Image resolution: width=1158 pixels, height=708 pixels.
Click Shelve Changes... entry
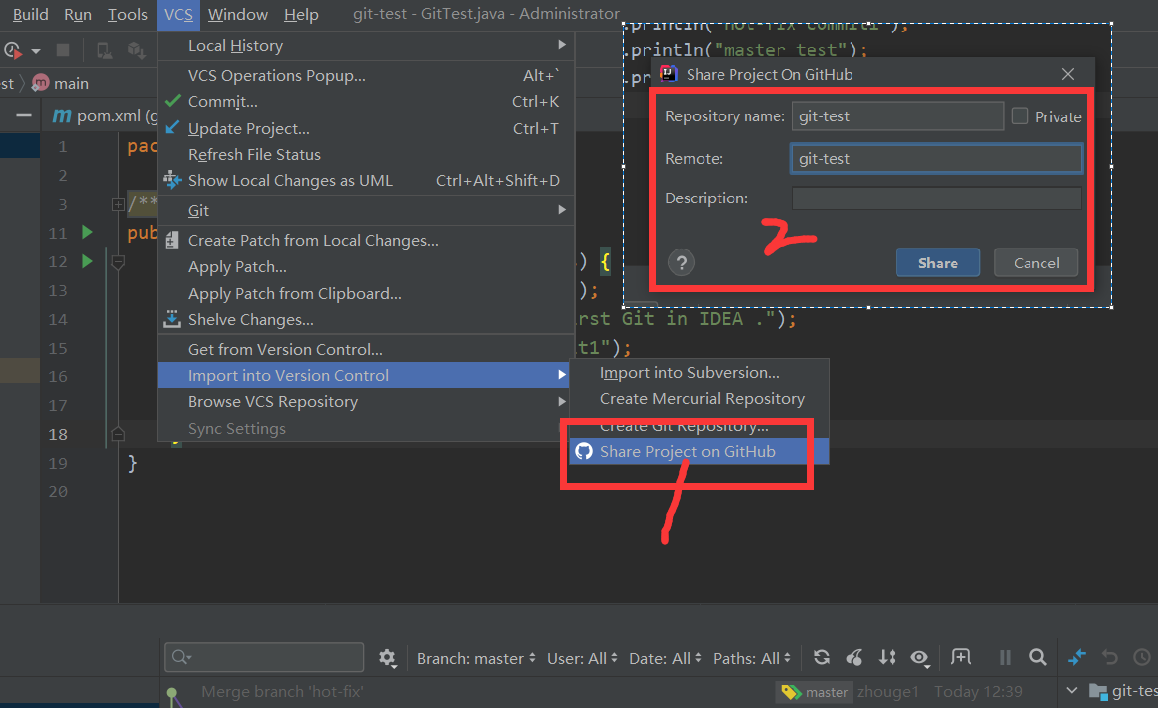366,320
